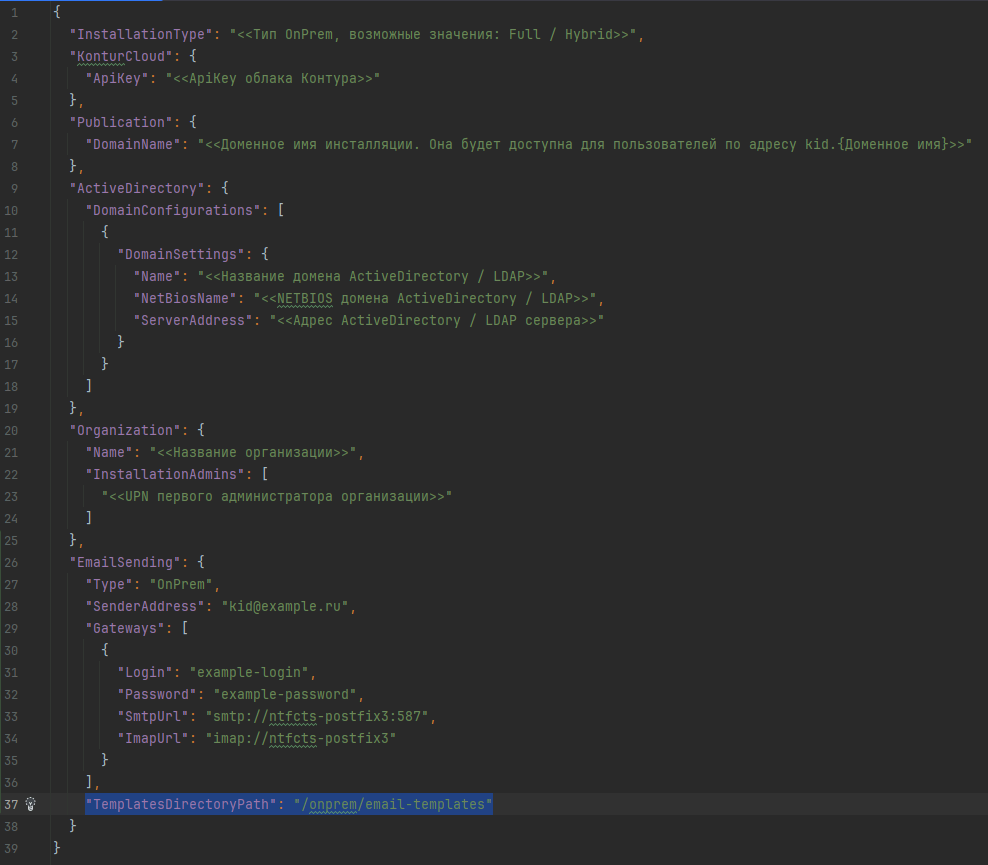This screenshot has height=865, width=988.
Task: Click line number 39 in the gutter
Action: [11, 848]
